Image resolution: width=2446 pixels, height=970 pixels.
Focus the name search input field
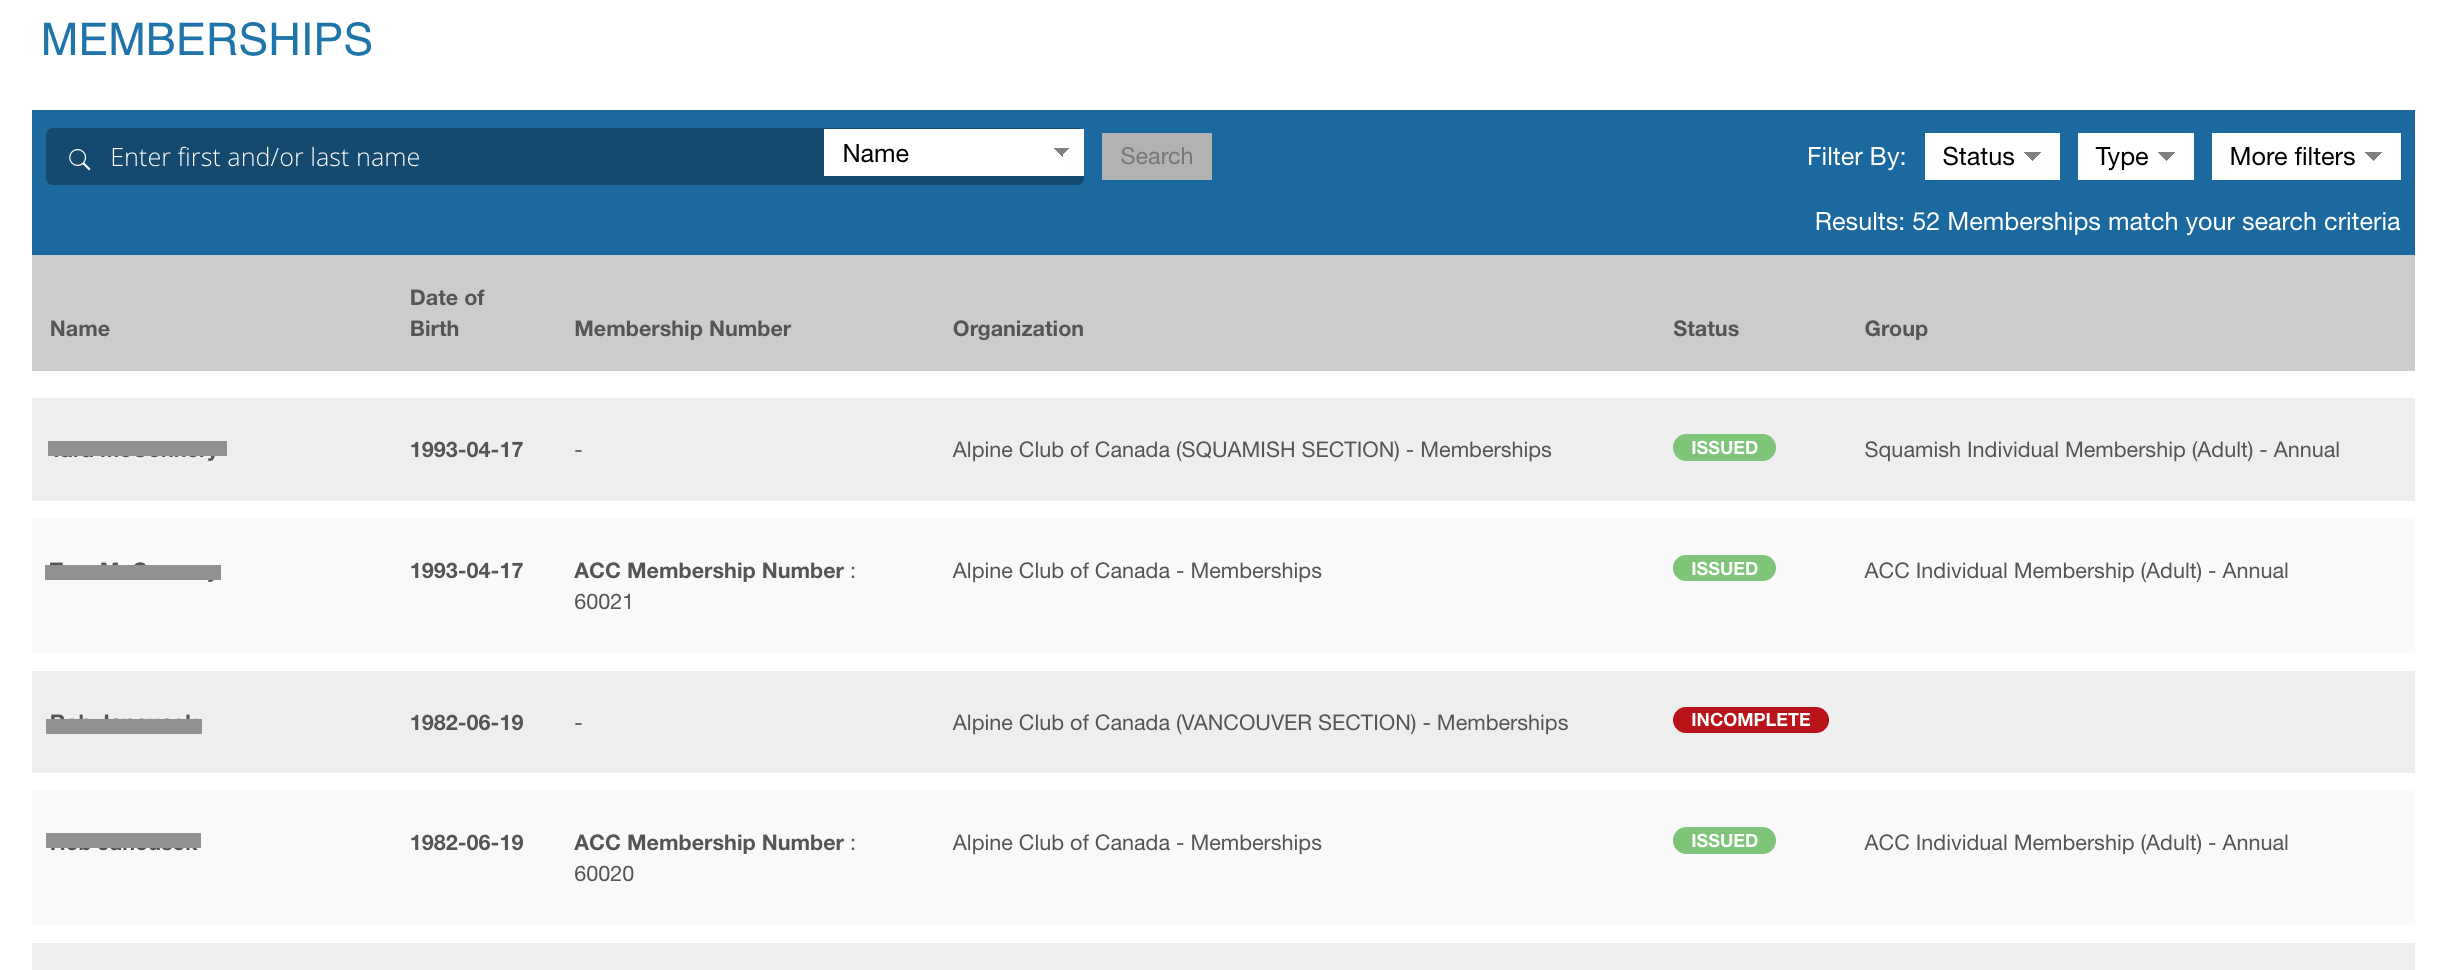[x=435, y=157]
